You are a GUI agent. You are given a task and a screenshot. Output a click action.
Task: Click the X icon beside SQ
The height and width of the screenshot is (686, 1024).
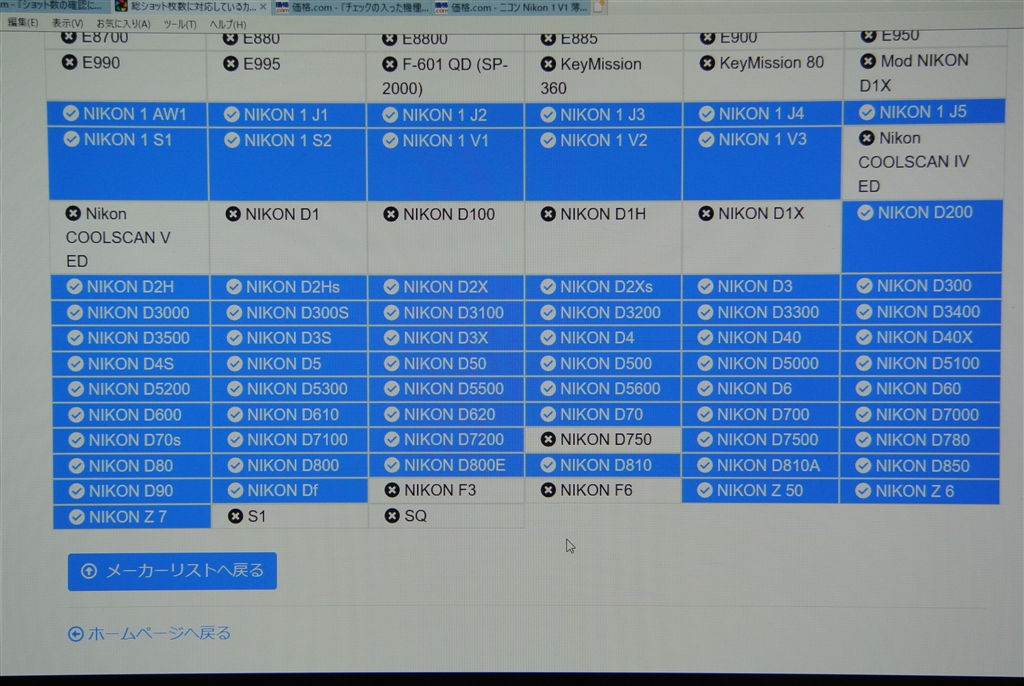392,515
